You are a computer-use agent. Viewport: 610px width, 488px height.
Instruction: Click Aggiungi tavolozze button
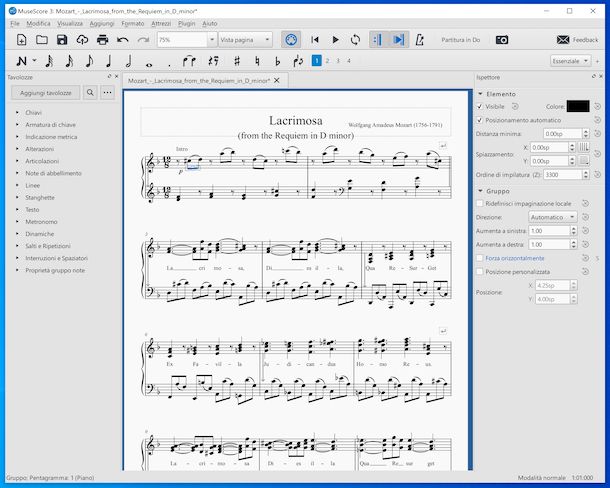pos(46,93)
